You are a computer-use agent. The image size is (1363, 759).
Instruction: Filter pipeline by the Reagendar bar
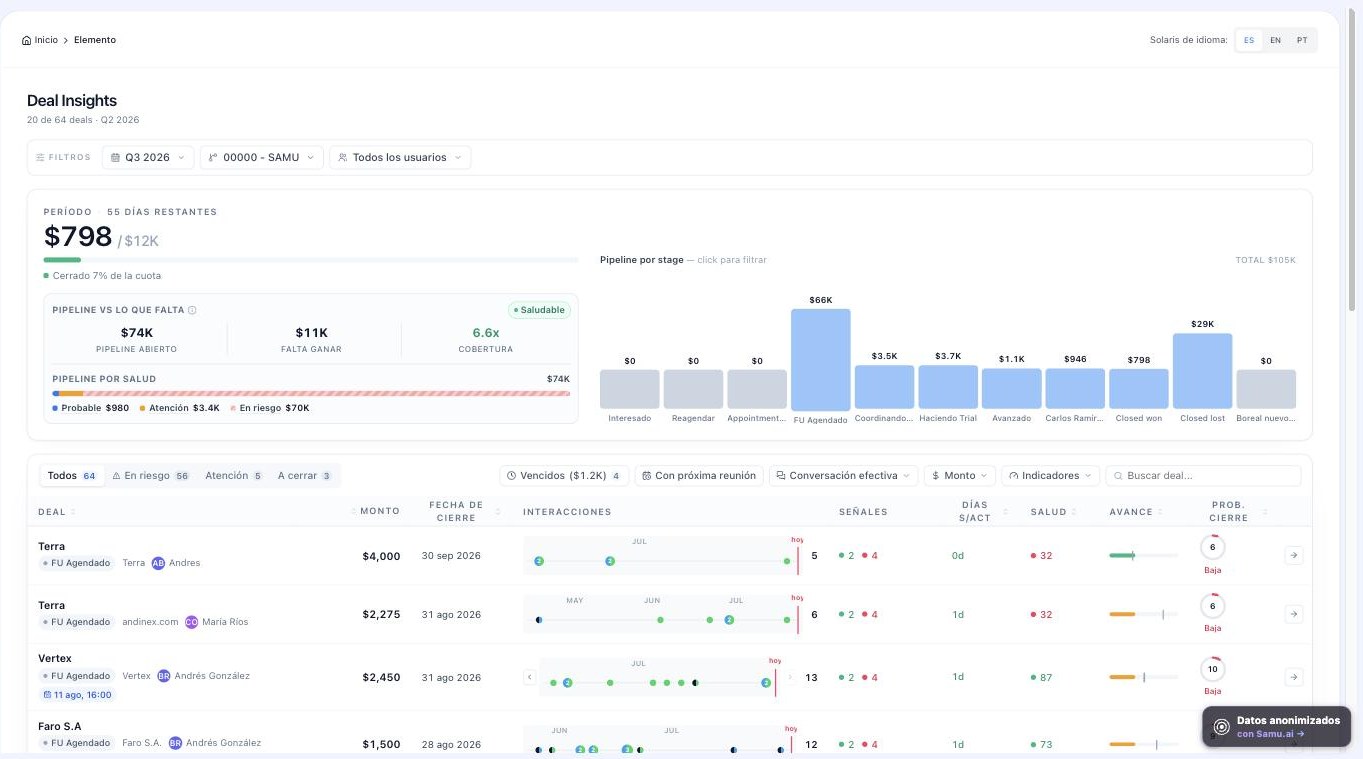tap(693, 389)
